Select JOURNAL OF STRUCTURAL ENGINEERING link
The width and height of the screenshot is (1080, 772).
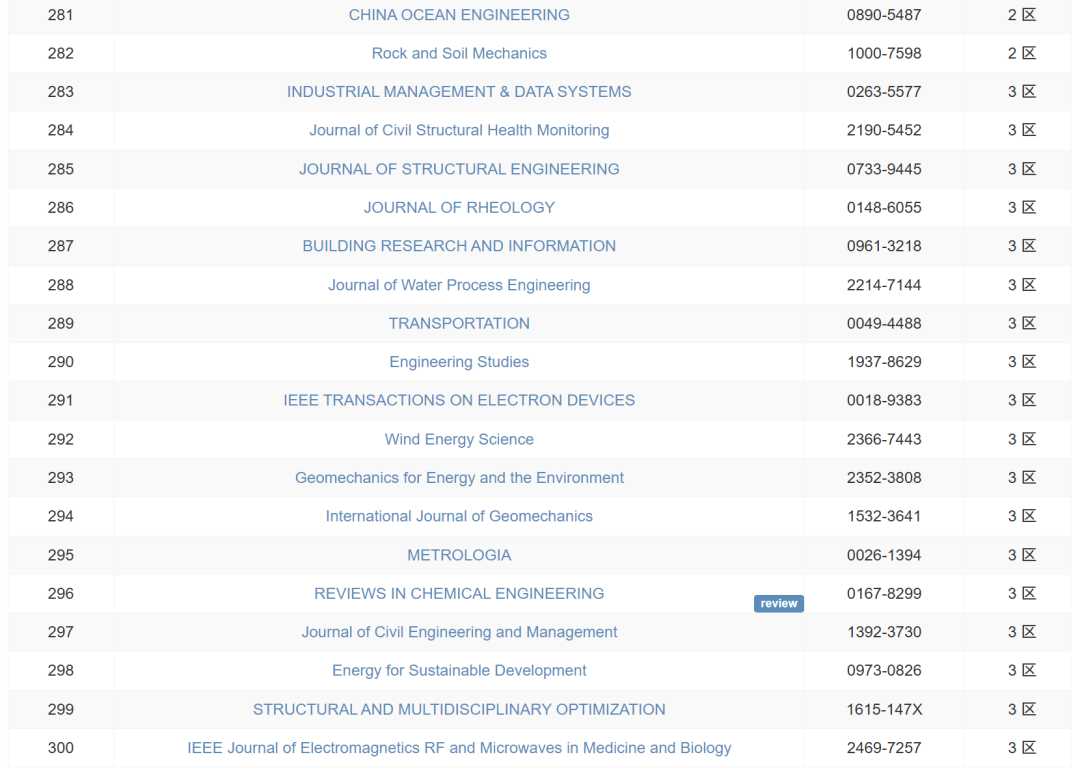459,169
